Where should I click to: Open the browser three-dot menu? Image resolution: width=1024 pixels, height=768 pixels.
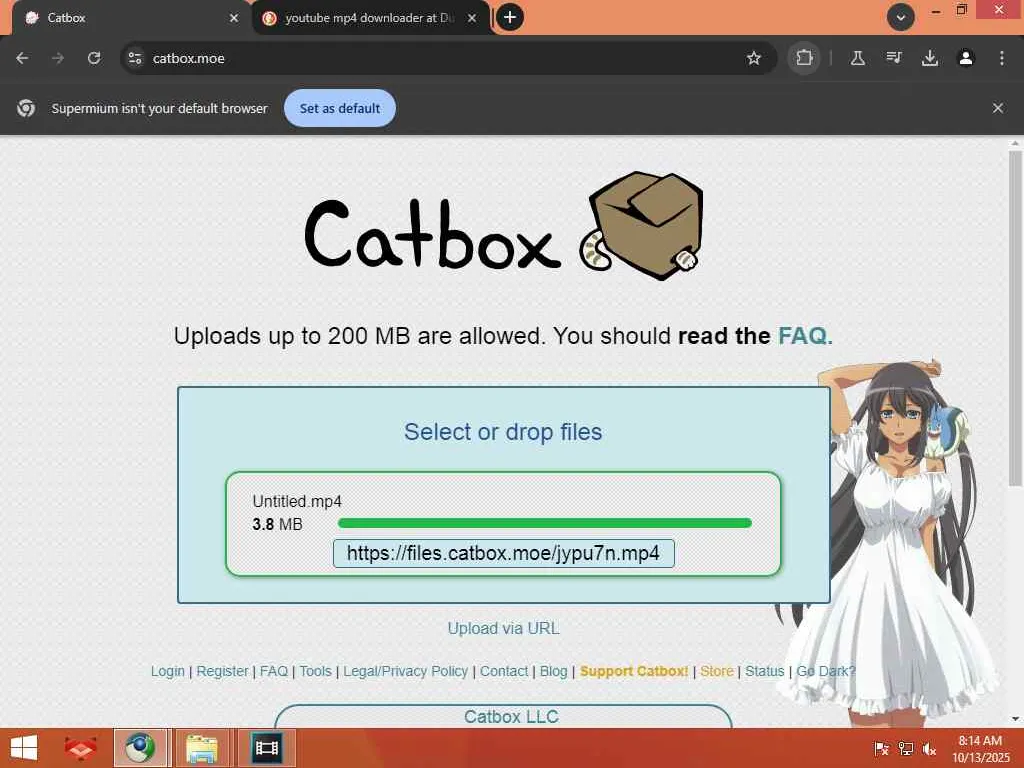tap(1002, 58)
